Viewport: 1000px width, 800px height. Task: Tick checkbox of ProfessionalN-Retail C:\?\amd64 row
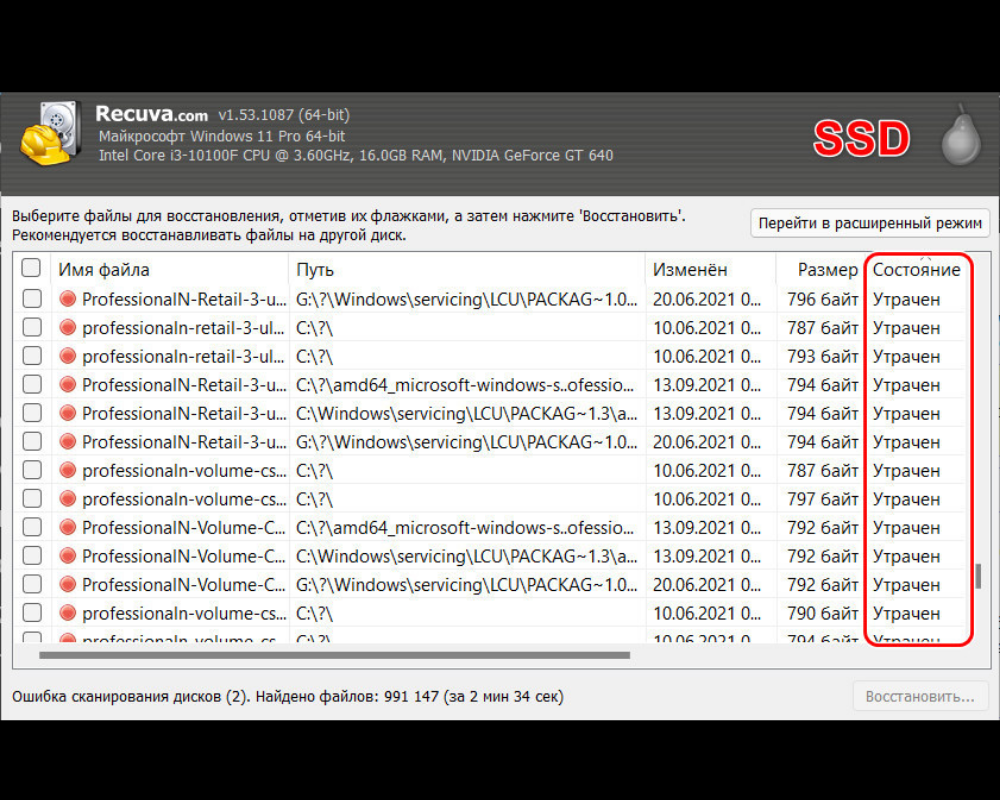[x=32, y=385]
